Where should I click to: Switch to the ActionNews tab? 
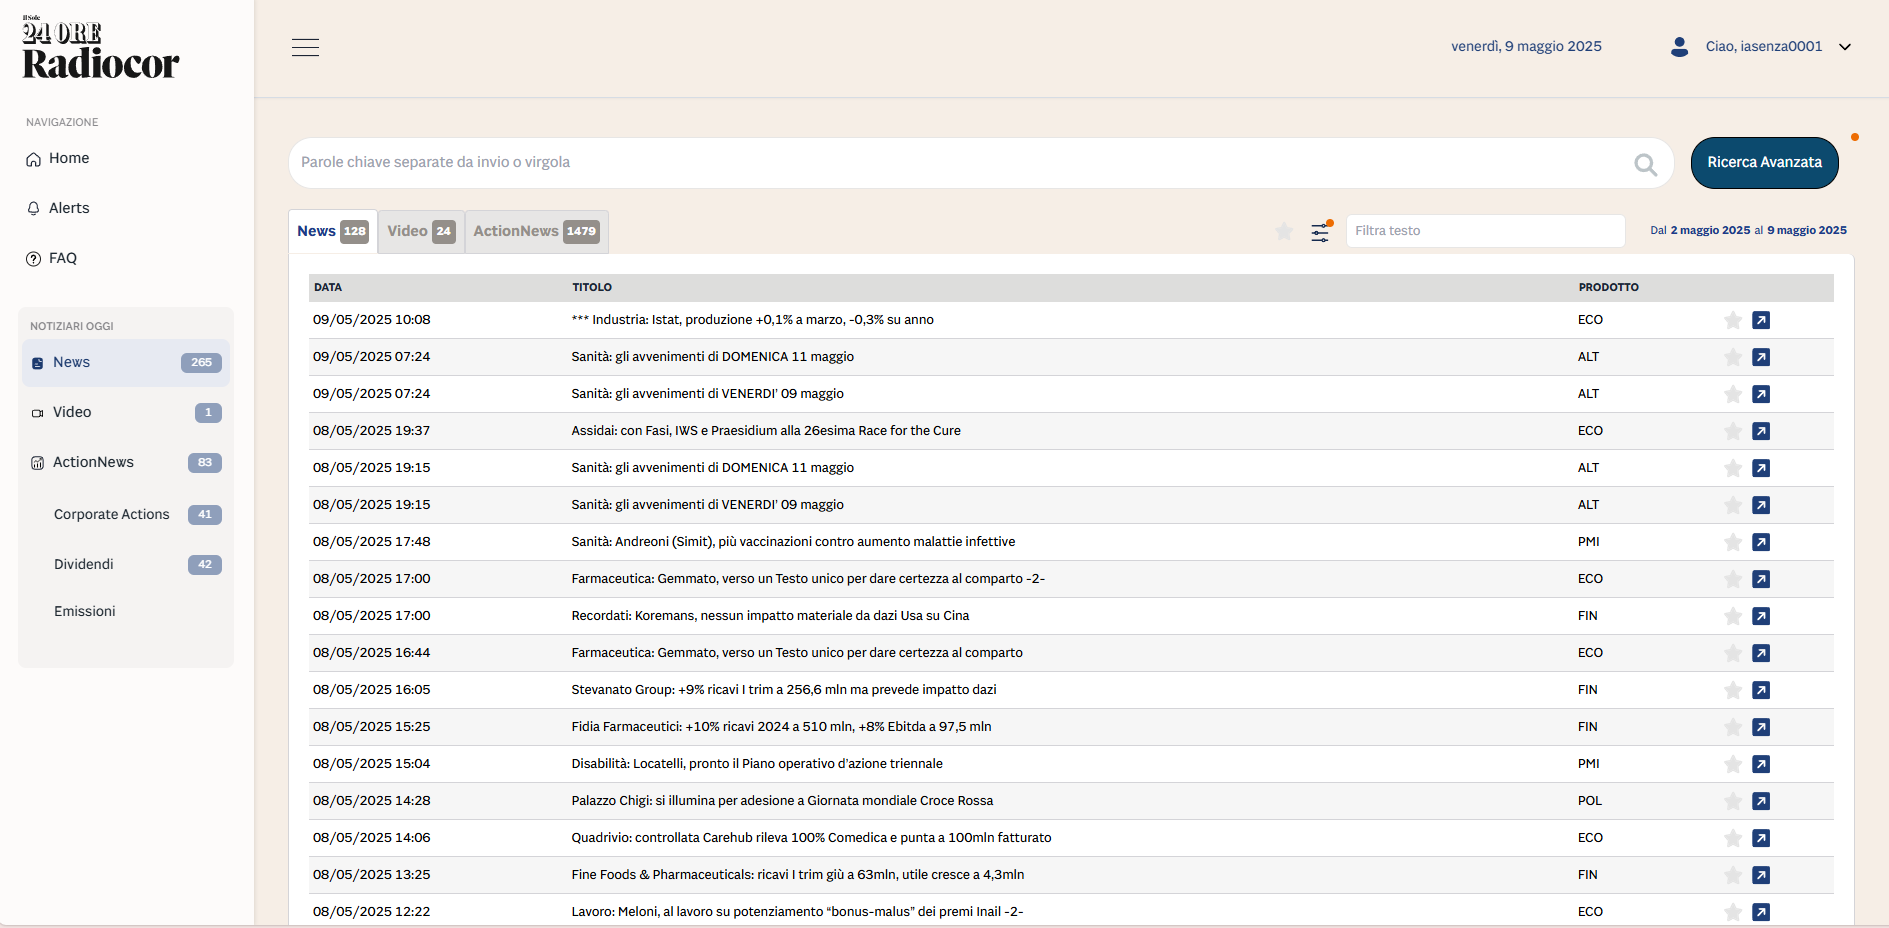(537, 231)
